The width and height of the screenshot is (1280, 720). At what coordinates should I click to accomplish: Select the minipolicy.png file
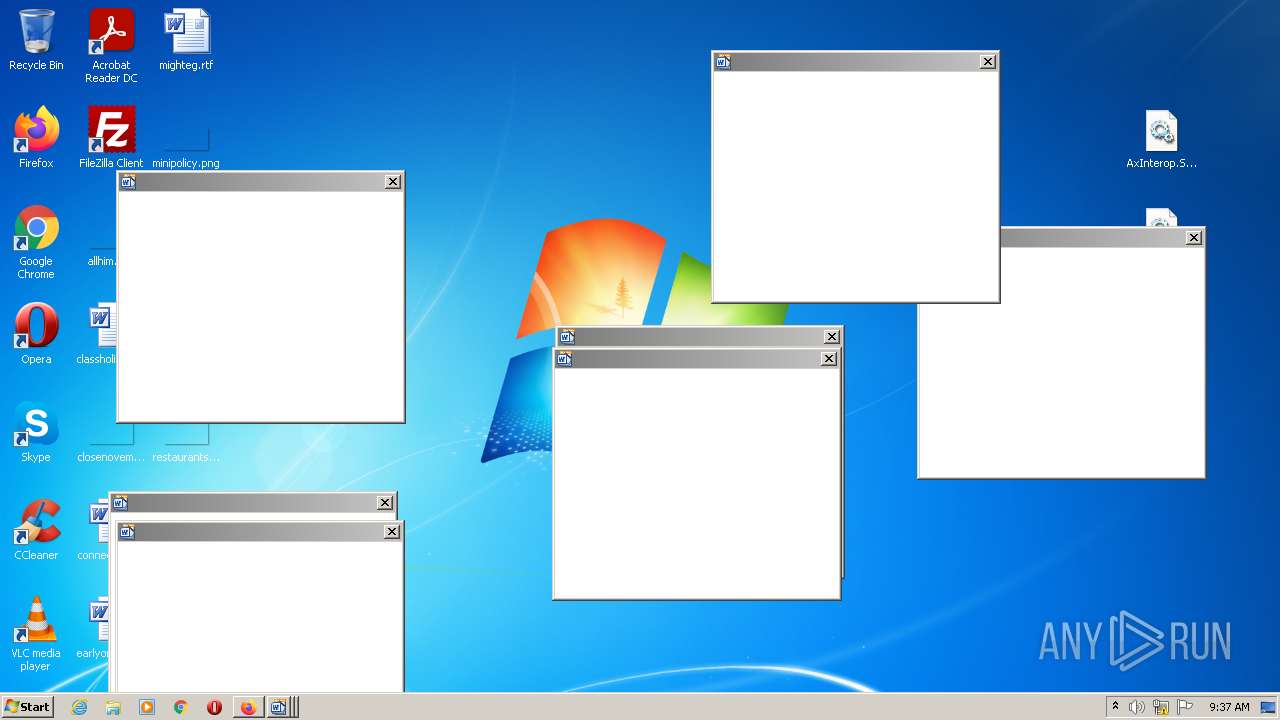pos(186,146)
